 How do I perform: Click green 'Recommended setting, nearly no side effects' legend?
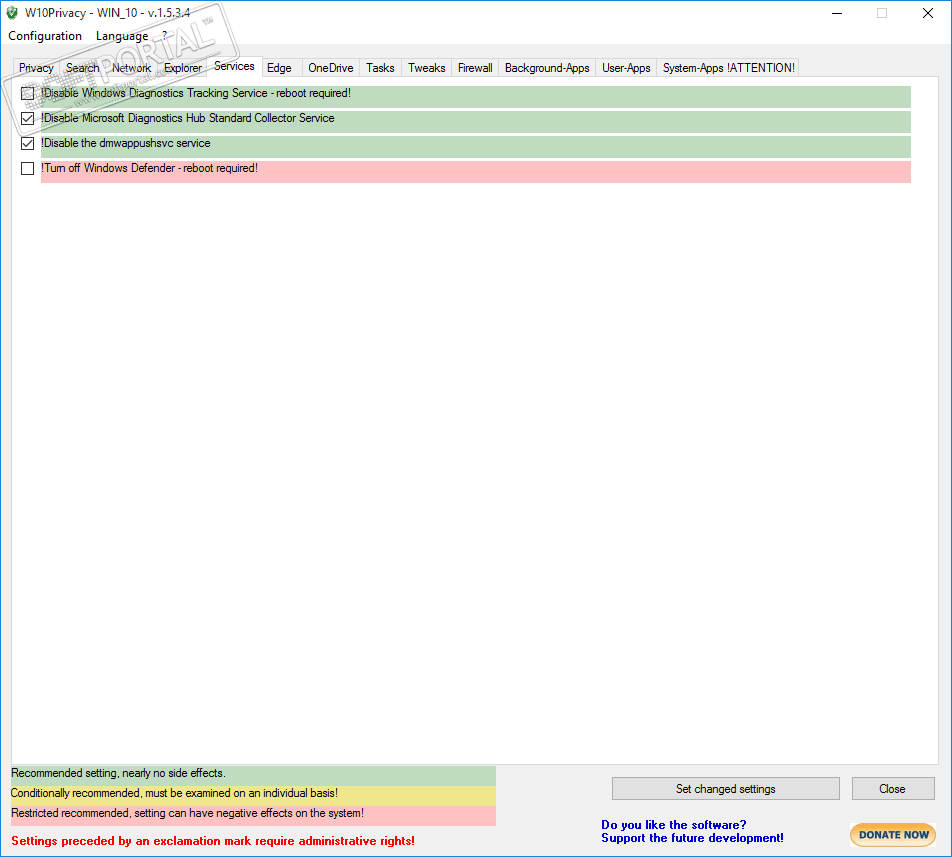(x=253, y=776)
